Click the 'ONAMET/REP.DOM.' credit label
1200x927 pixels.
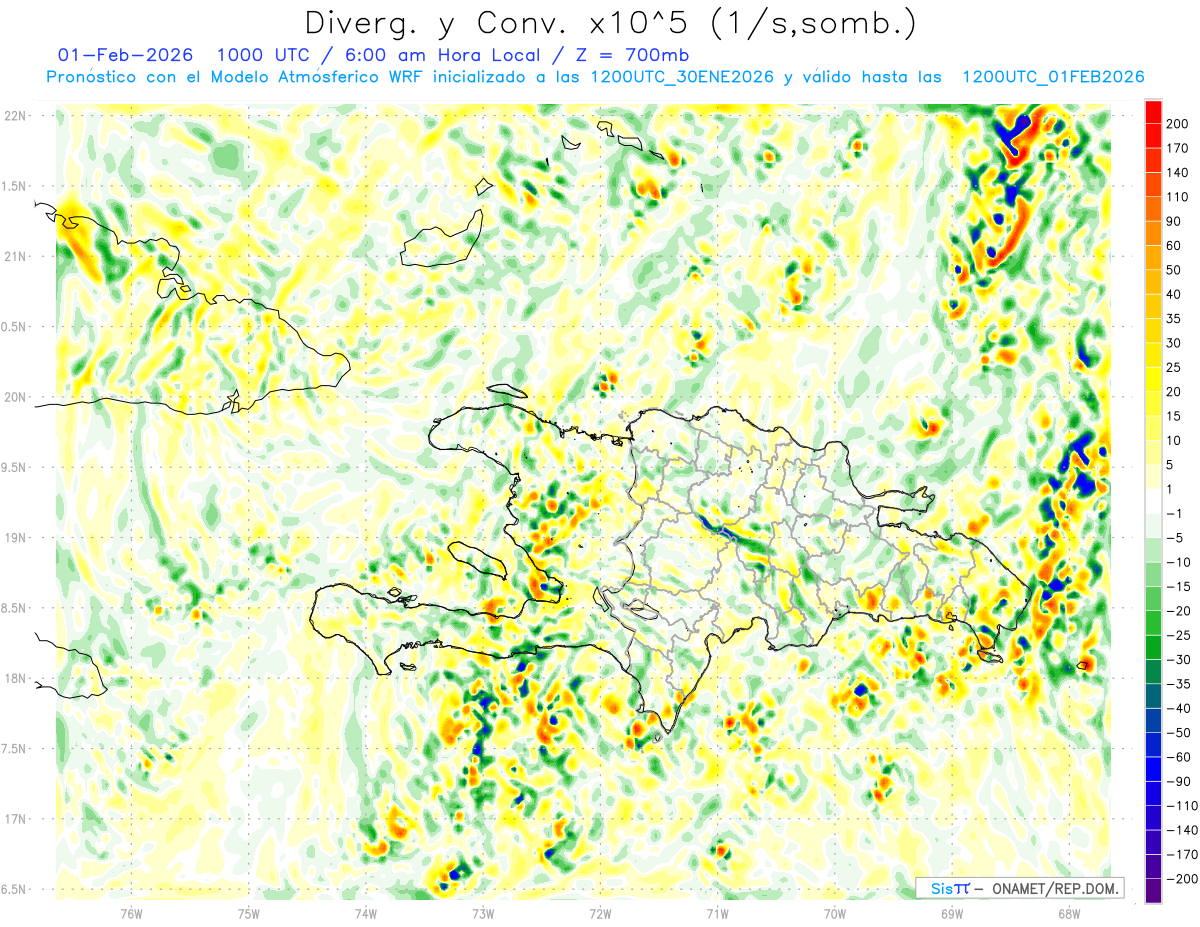click(1055, 888)
